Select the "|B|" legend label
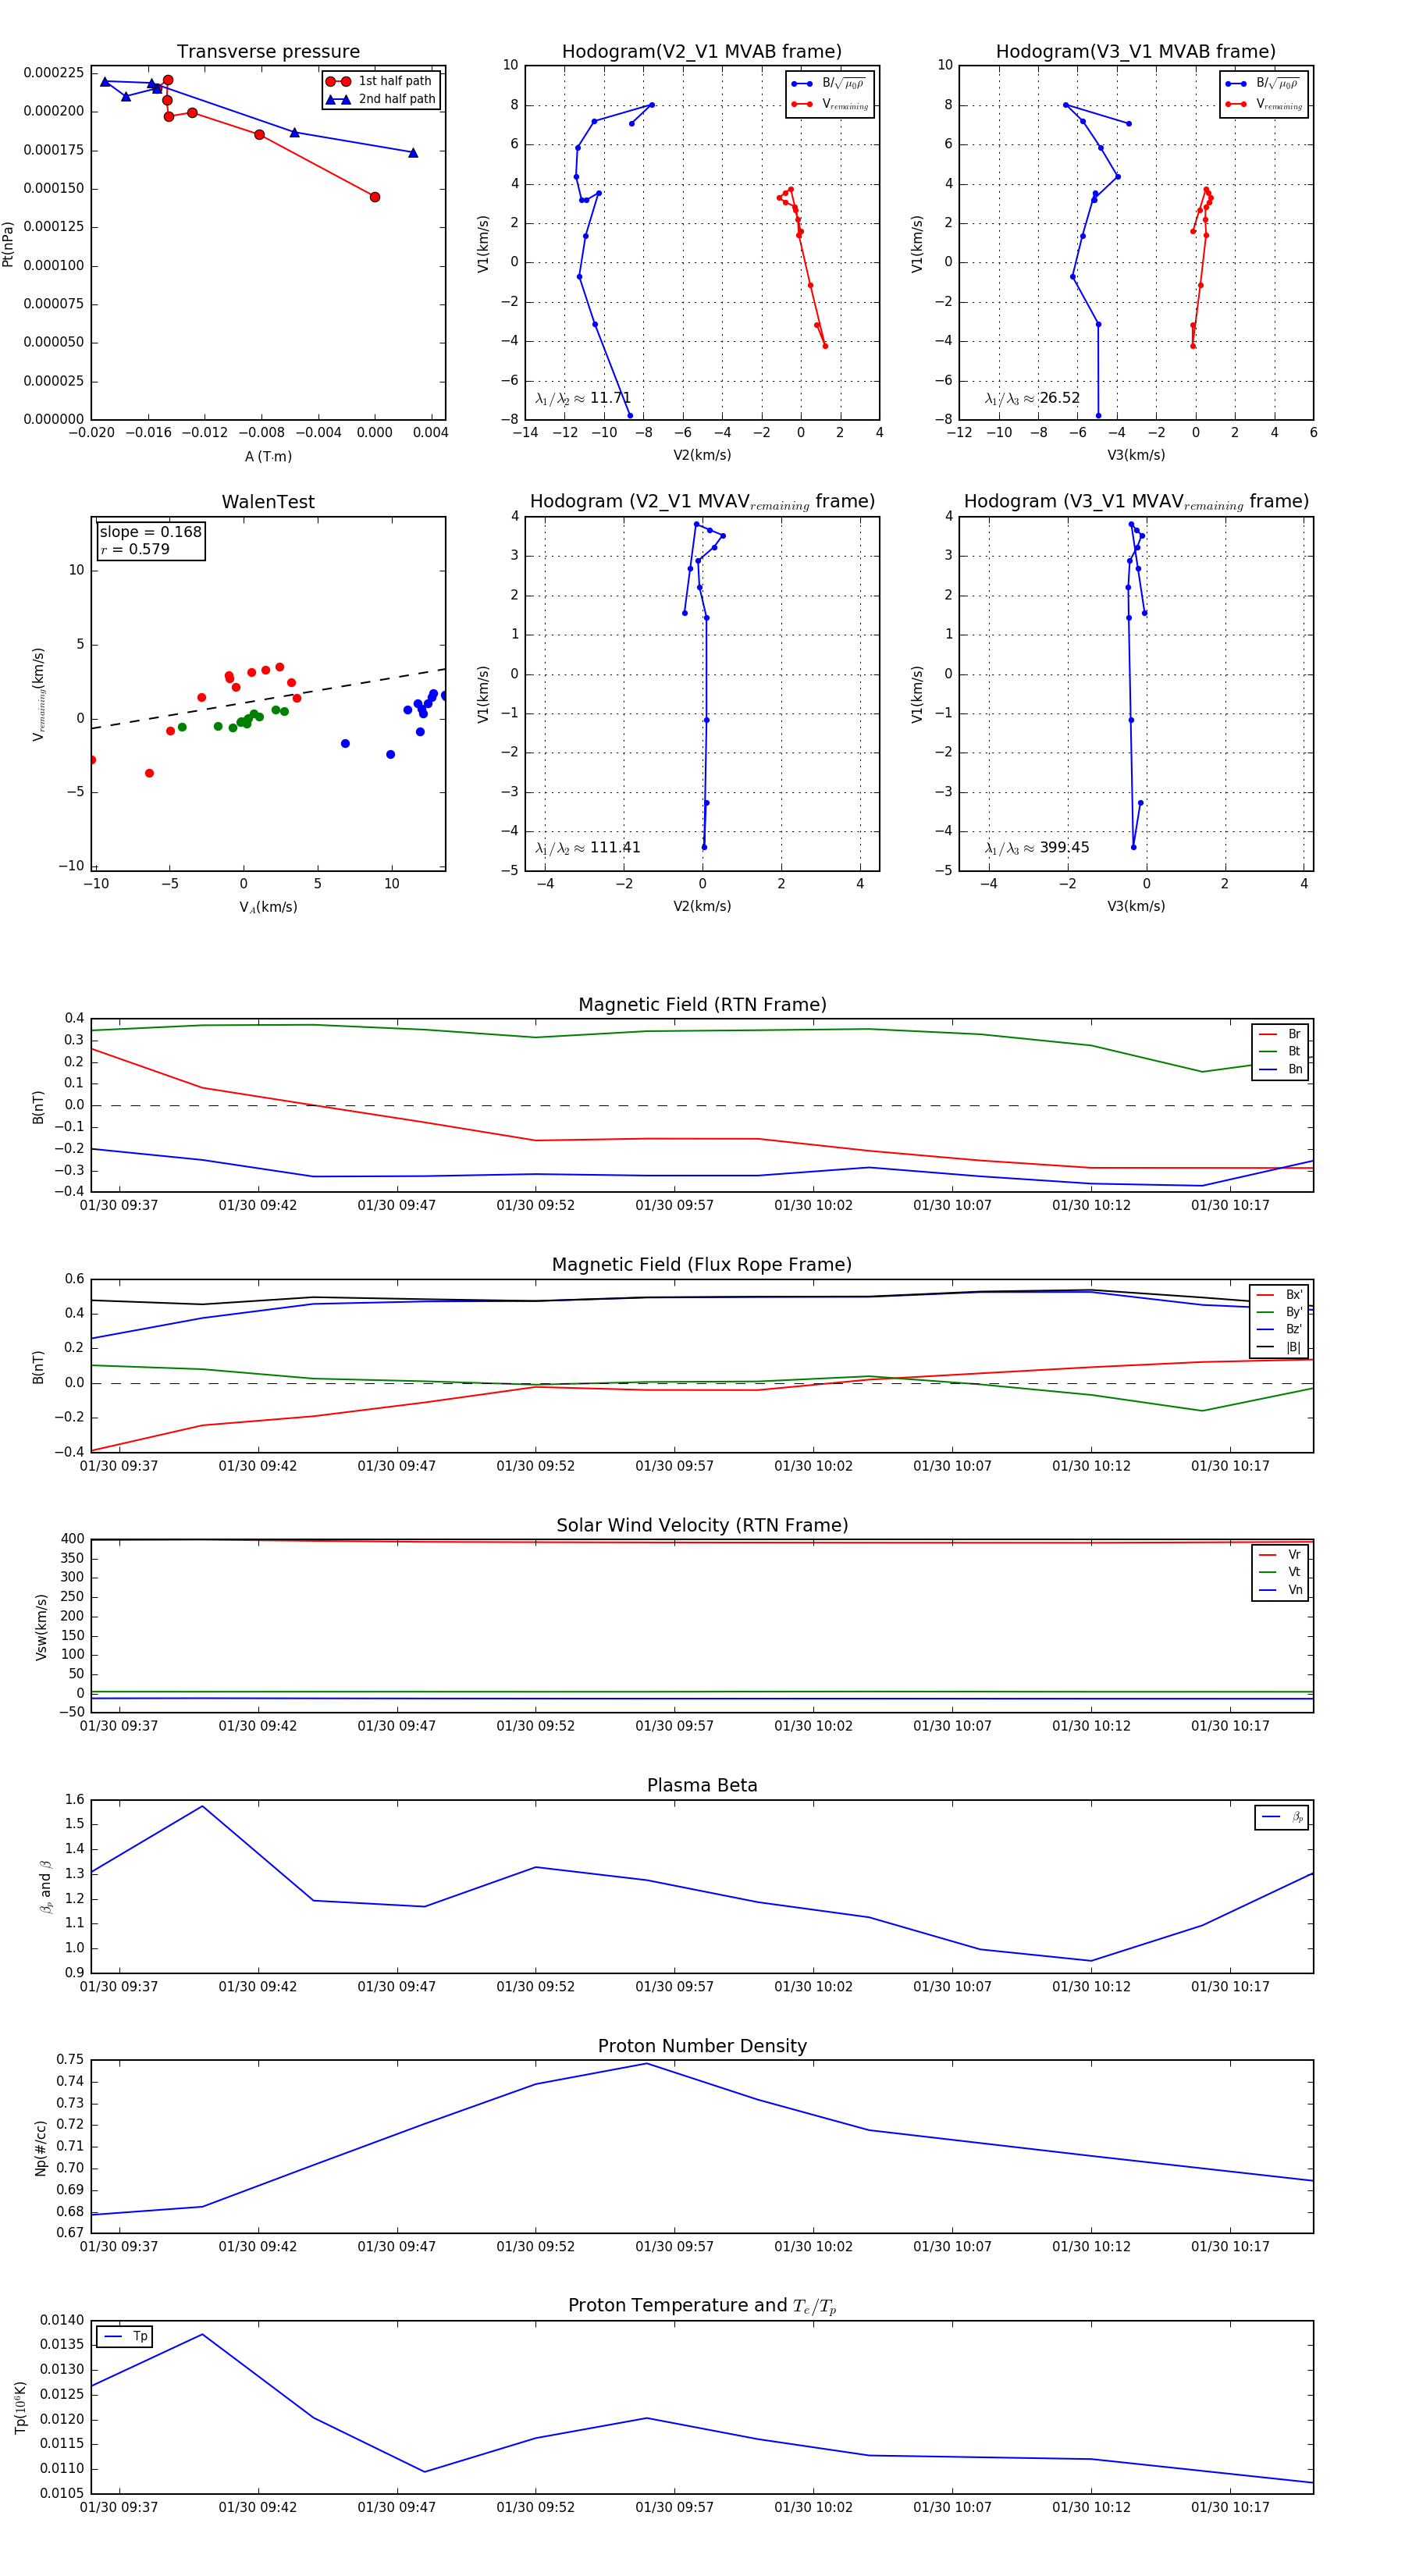 pos(1293,1347)
